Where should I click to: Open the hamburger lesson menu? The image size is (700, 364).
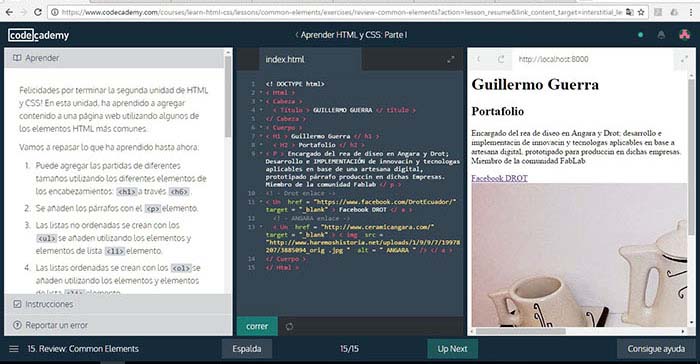click(14, 349)
